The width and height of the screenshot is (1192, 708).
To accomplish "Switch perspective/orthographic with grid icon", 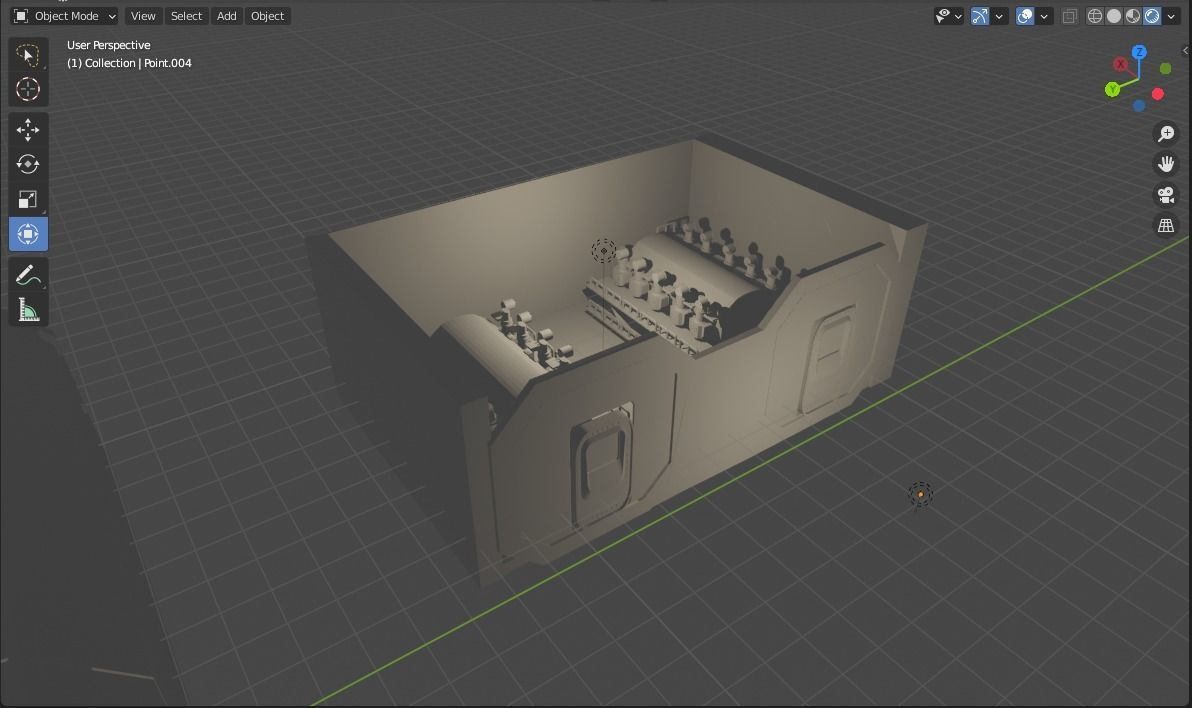I will (1165, 225).
